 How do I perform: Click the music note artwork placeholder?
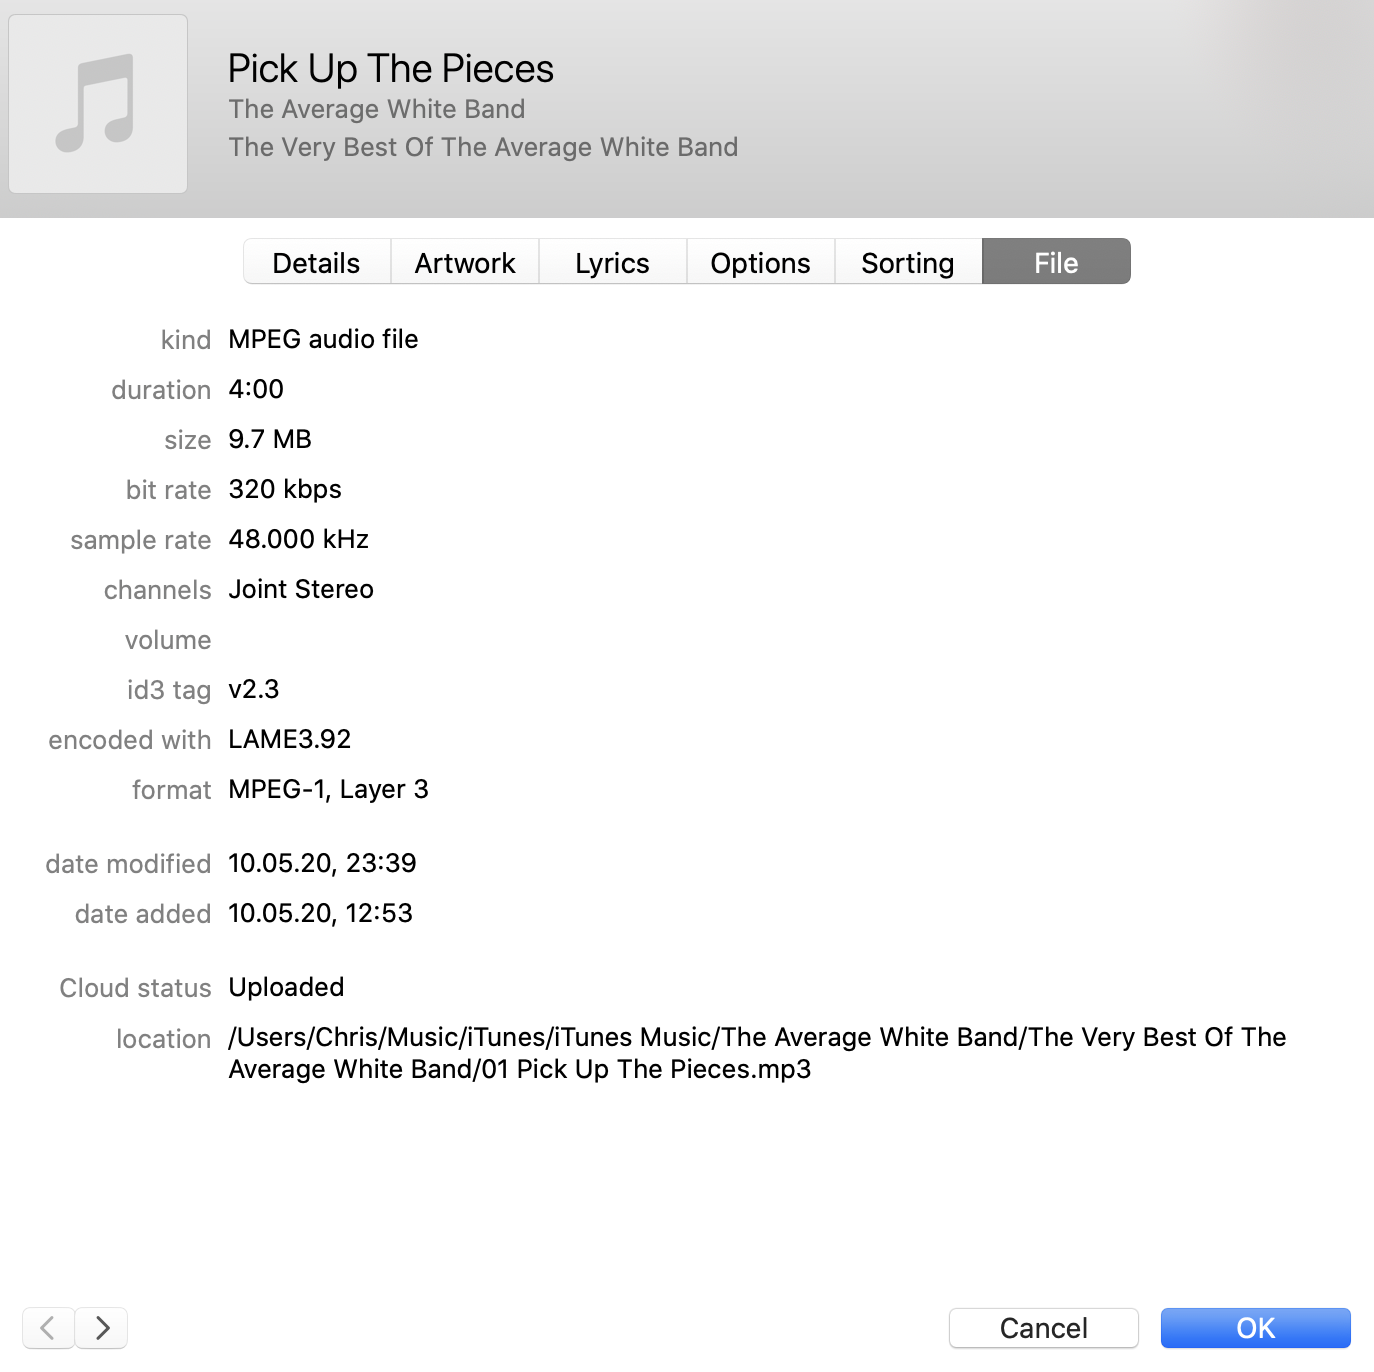click(x=98, y=104)
